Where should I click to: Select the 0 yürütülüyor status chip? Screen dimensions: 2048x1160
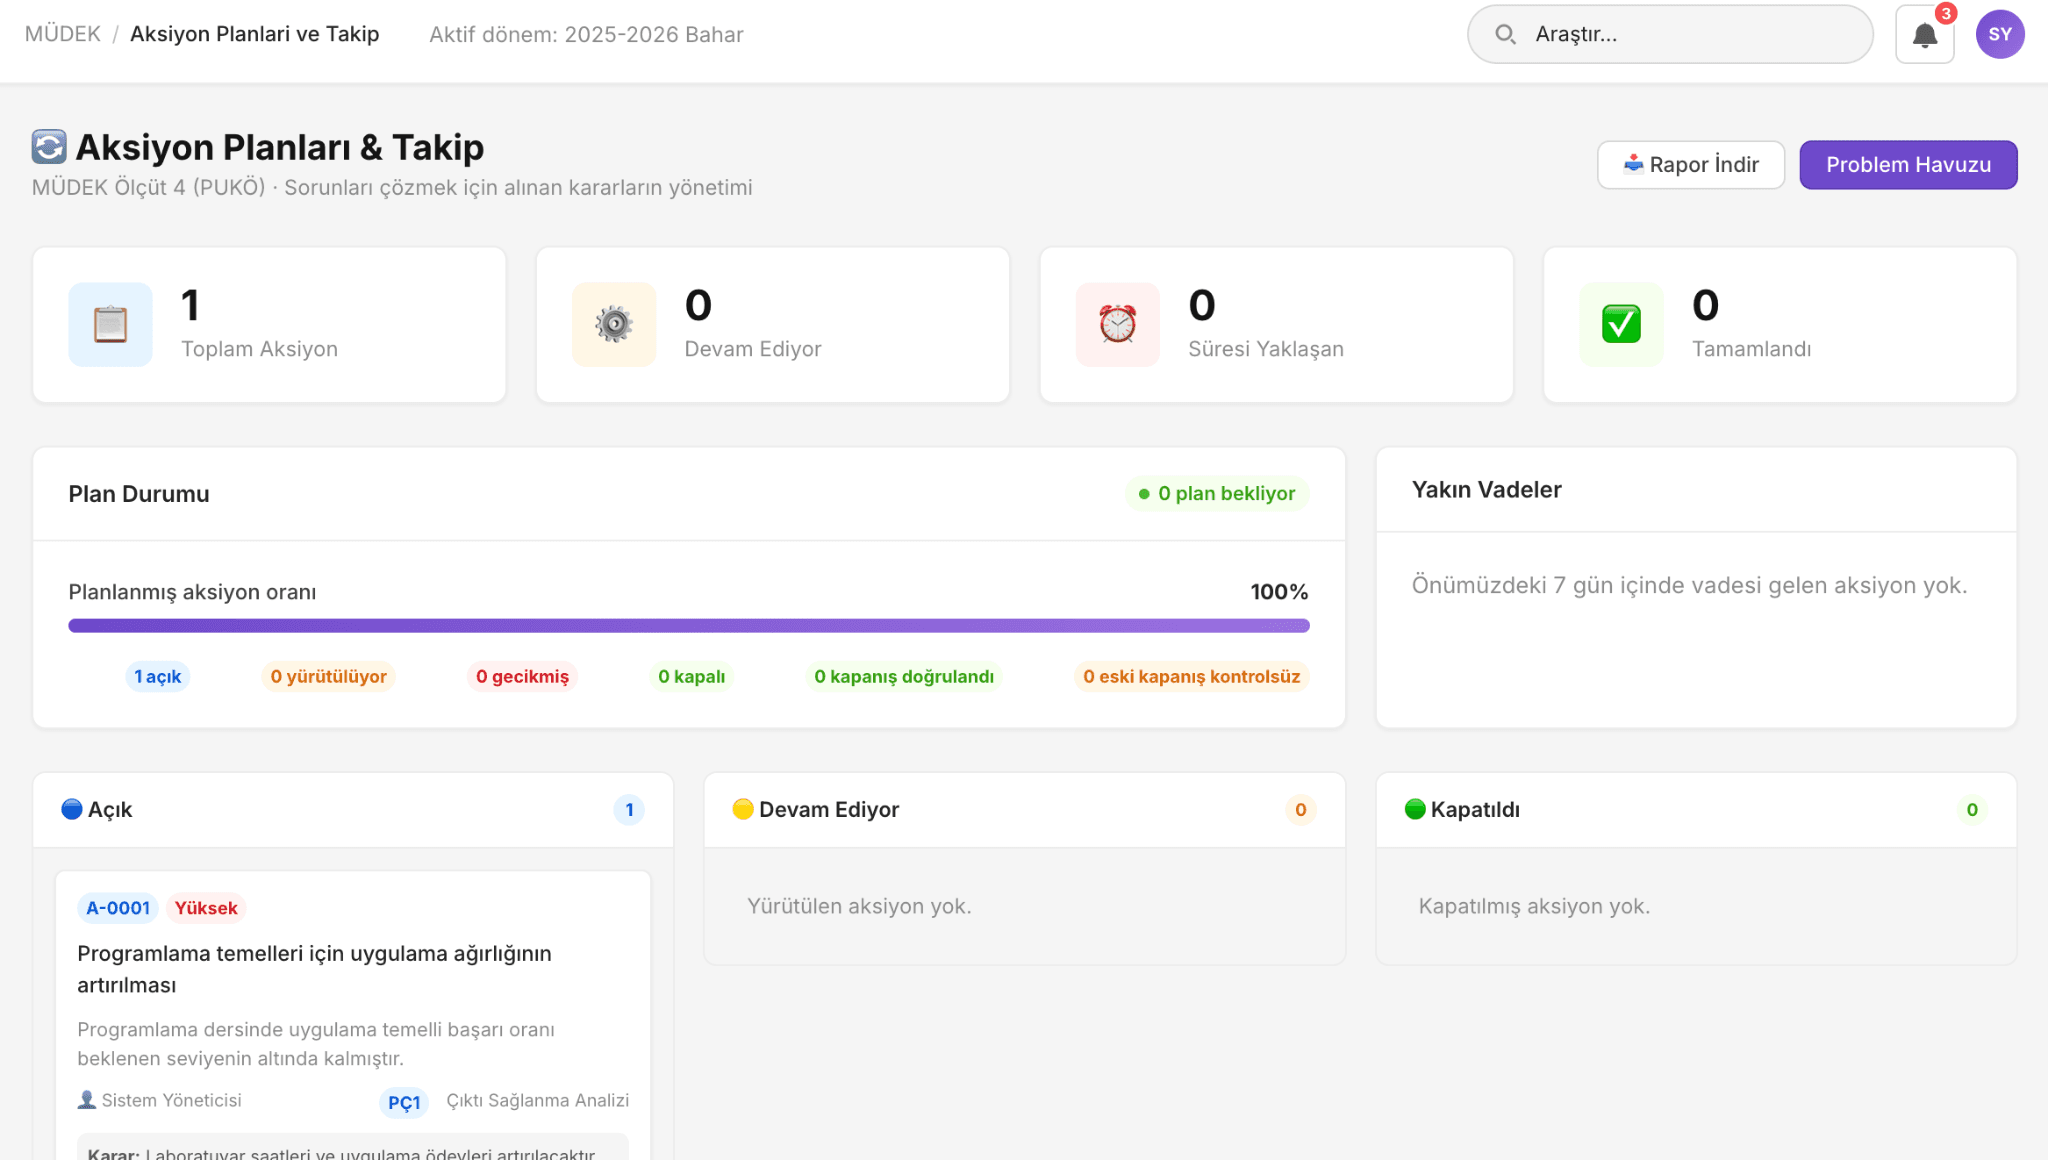328,677
